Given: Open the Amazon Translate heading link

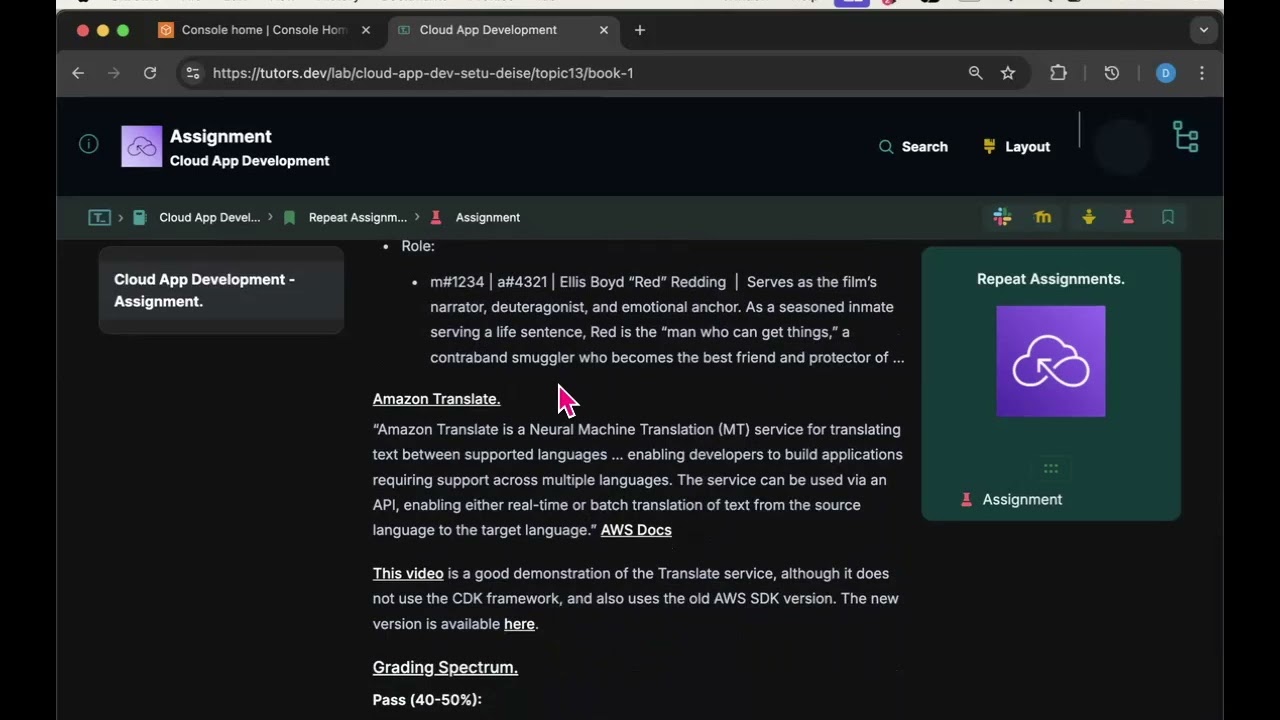Looking at the screenshot, I should coord(436,399).
